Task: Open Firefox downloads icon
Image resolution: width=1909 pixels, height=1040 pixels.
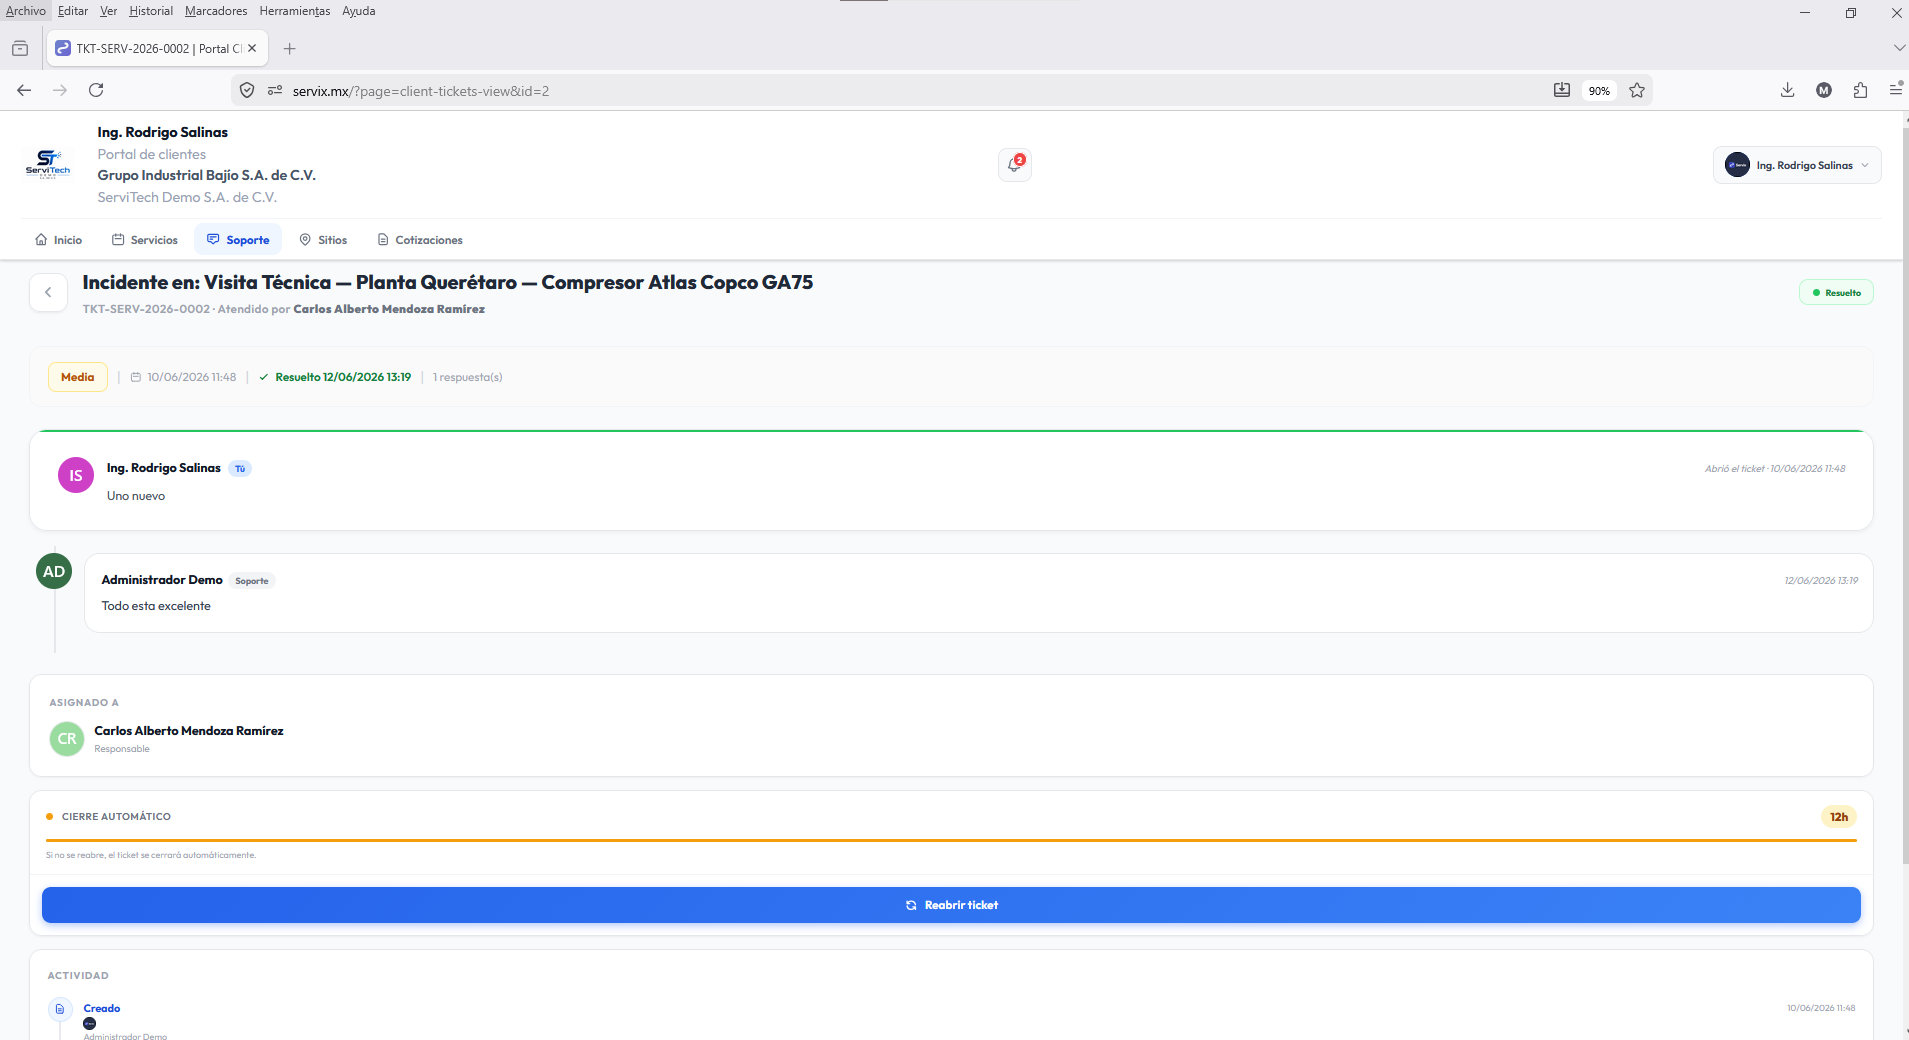Action: click(1787, 91)
